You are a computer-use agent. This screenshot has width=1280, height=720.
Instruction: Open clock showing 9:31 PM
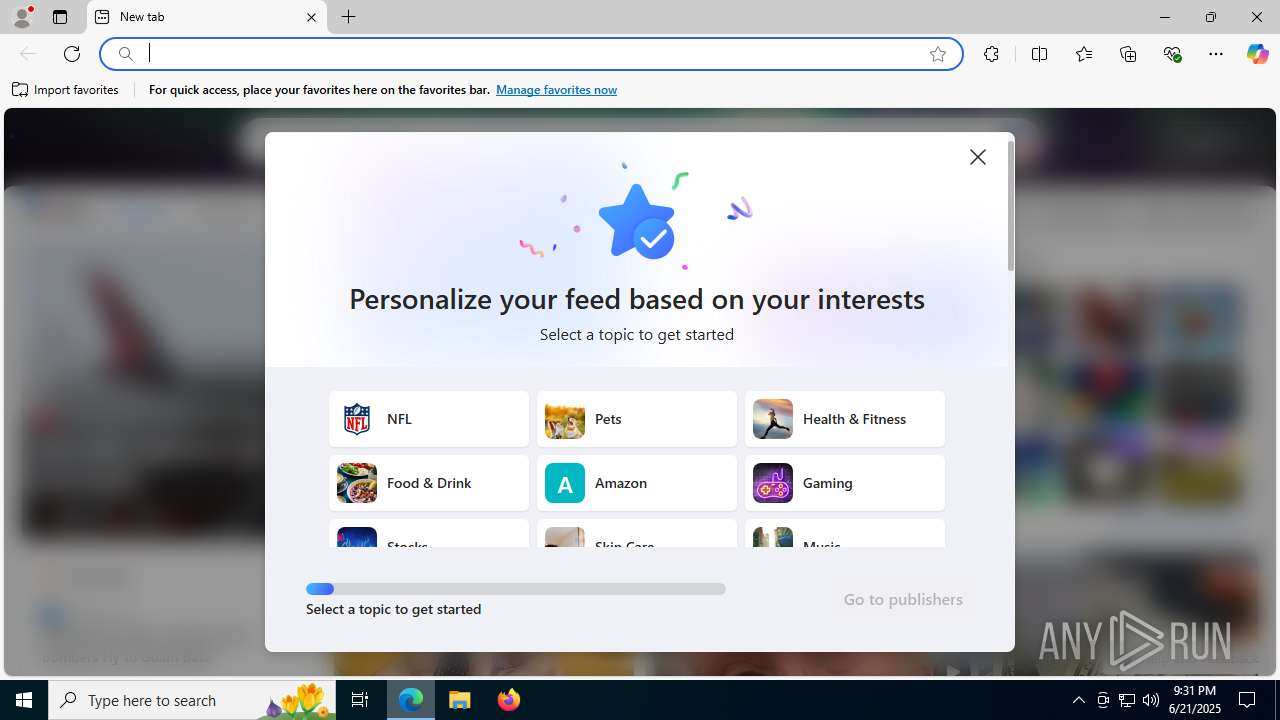(x=1196, y=699)
